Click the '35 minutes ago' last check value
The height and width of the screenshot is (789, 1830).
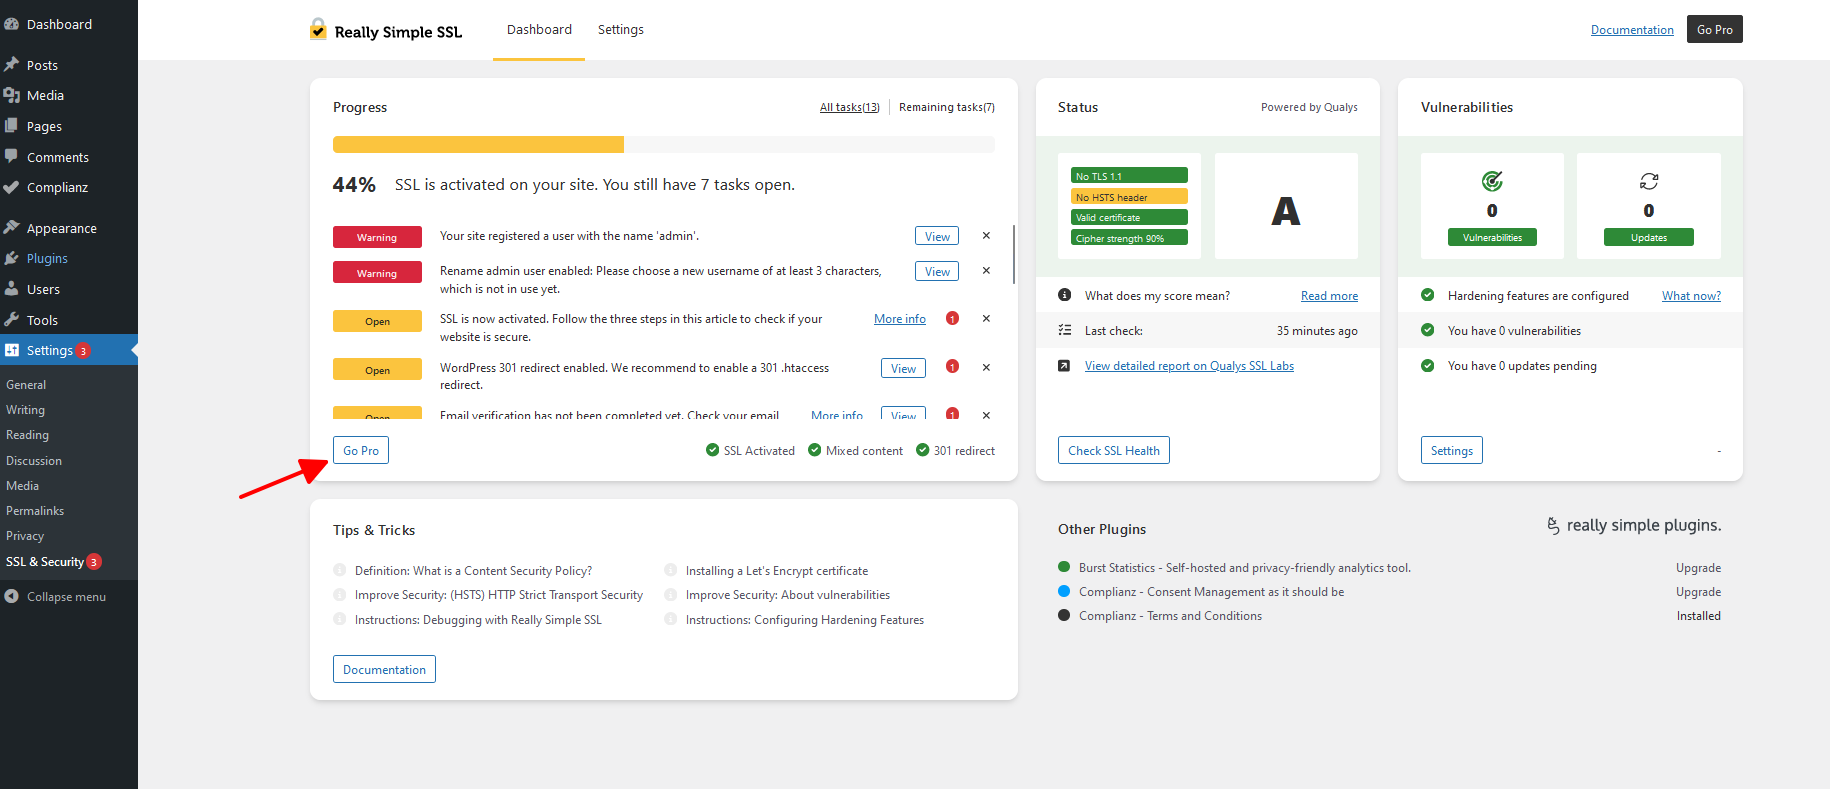(1317, 331)
